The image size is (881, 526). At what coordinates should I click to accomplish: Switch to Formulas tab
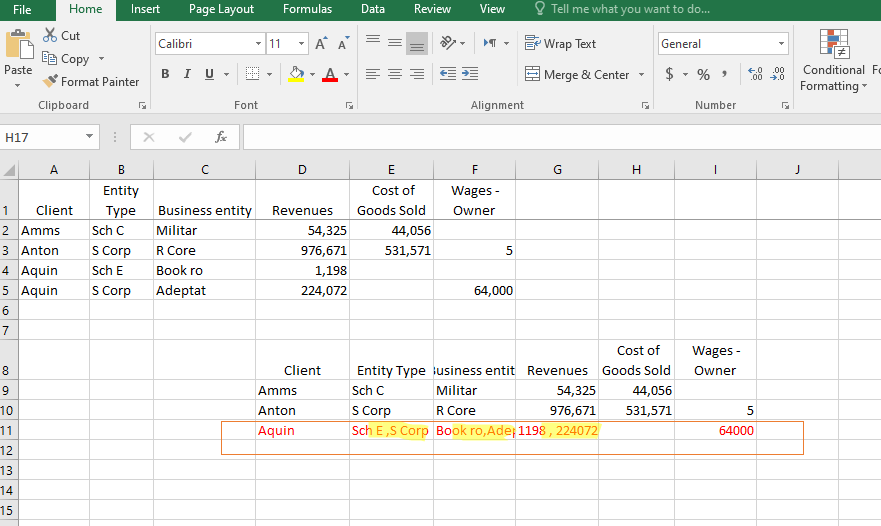pos(307,9)
